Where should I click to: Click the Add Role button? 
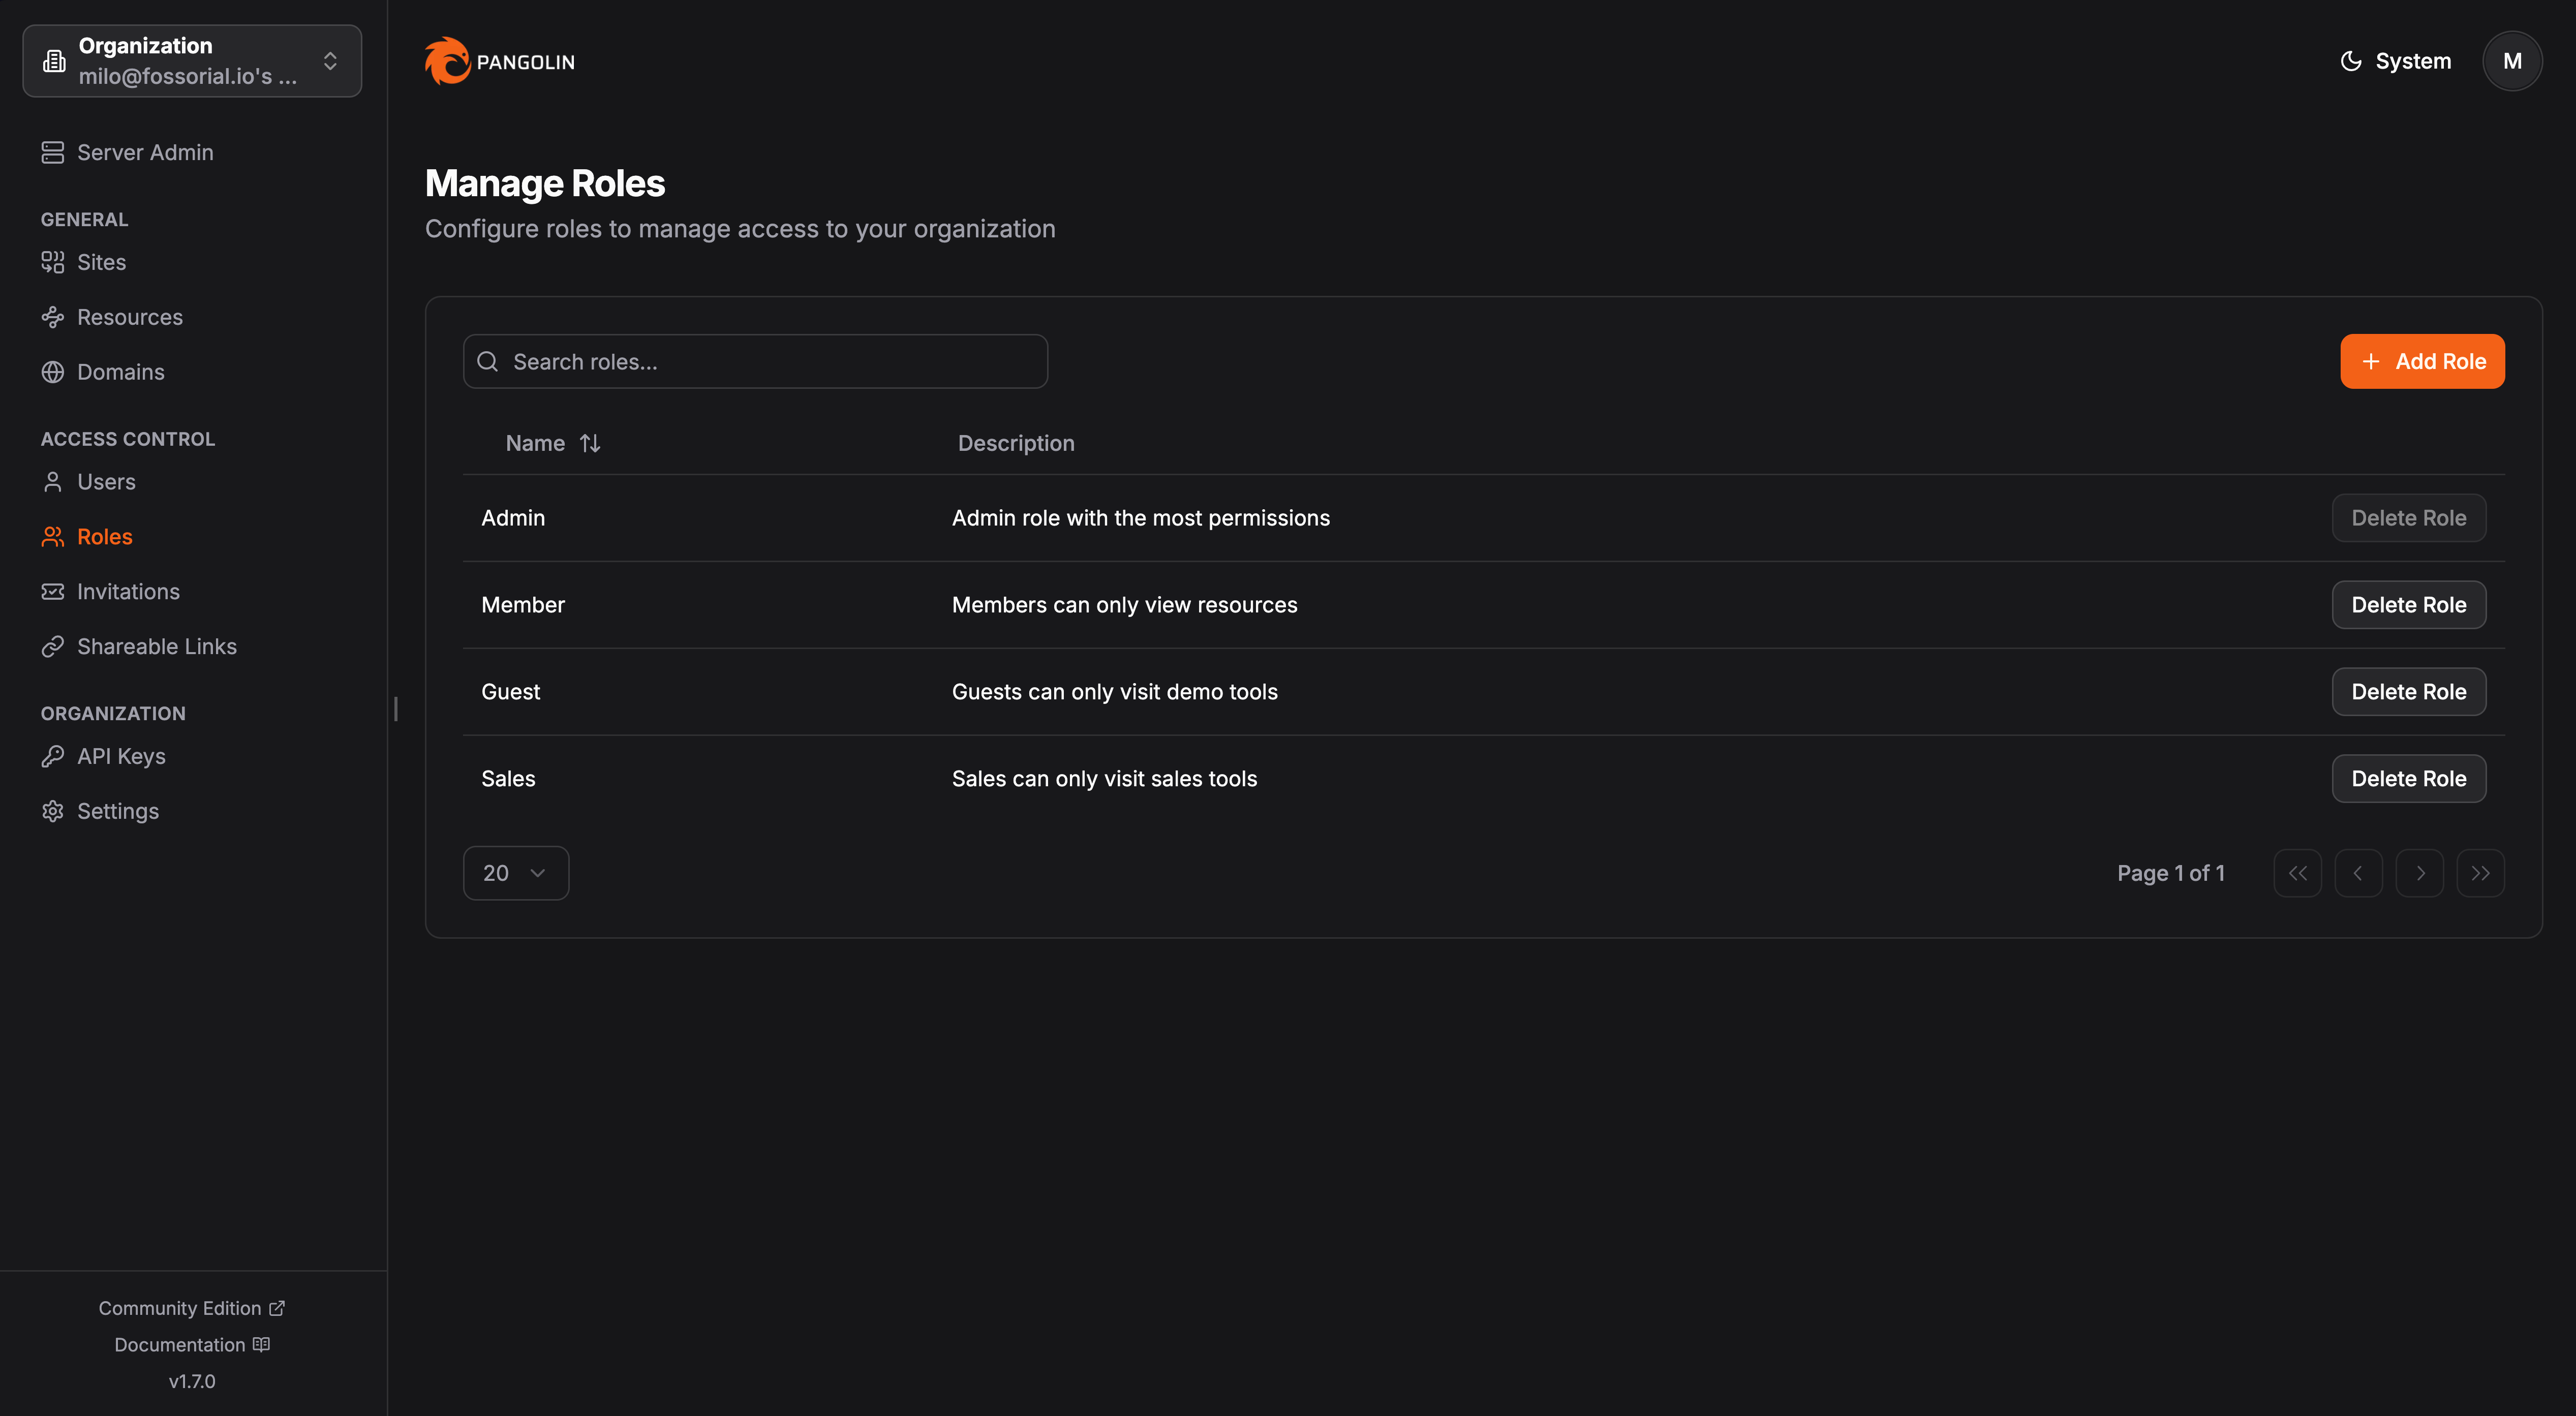(x=2421, y=361)
